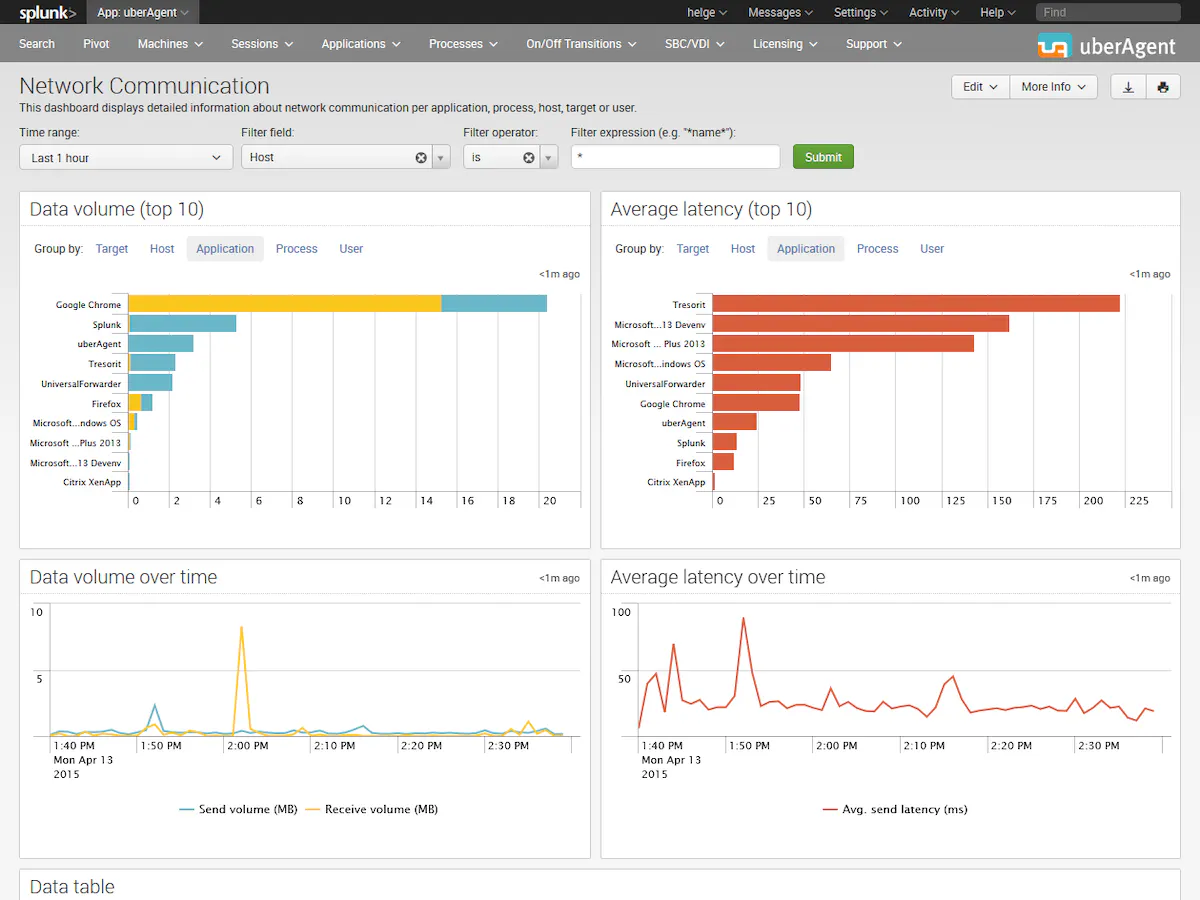
Task: Click the download/export icon button
Action: 1128,87
